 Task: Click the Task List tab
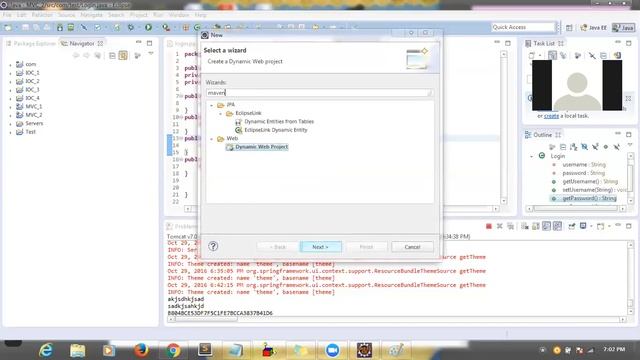pyautogui.click(x=544, y=43)
